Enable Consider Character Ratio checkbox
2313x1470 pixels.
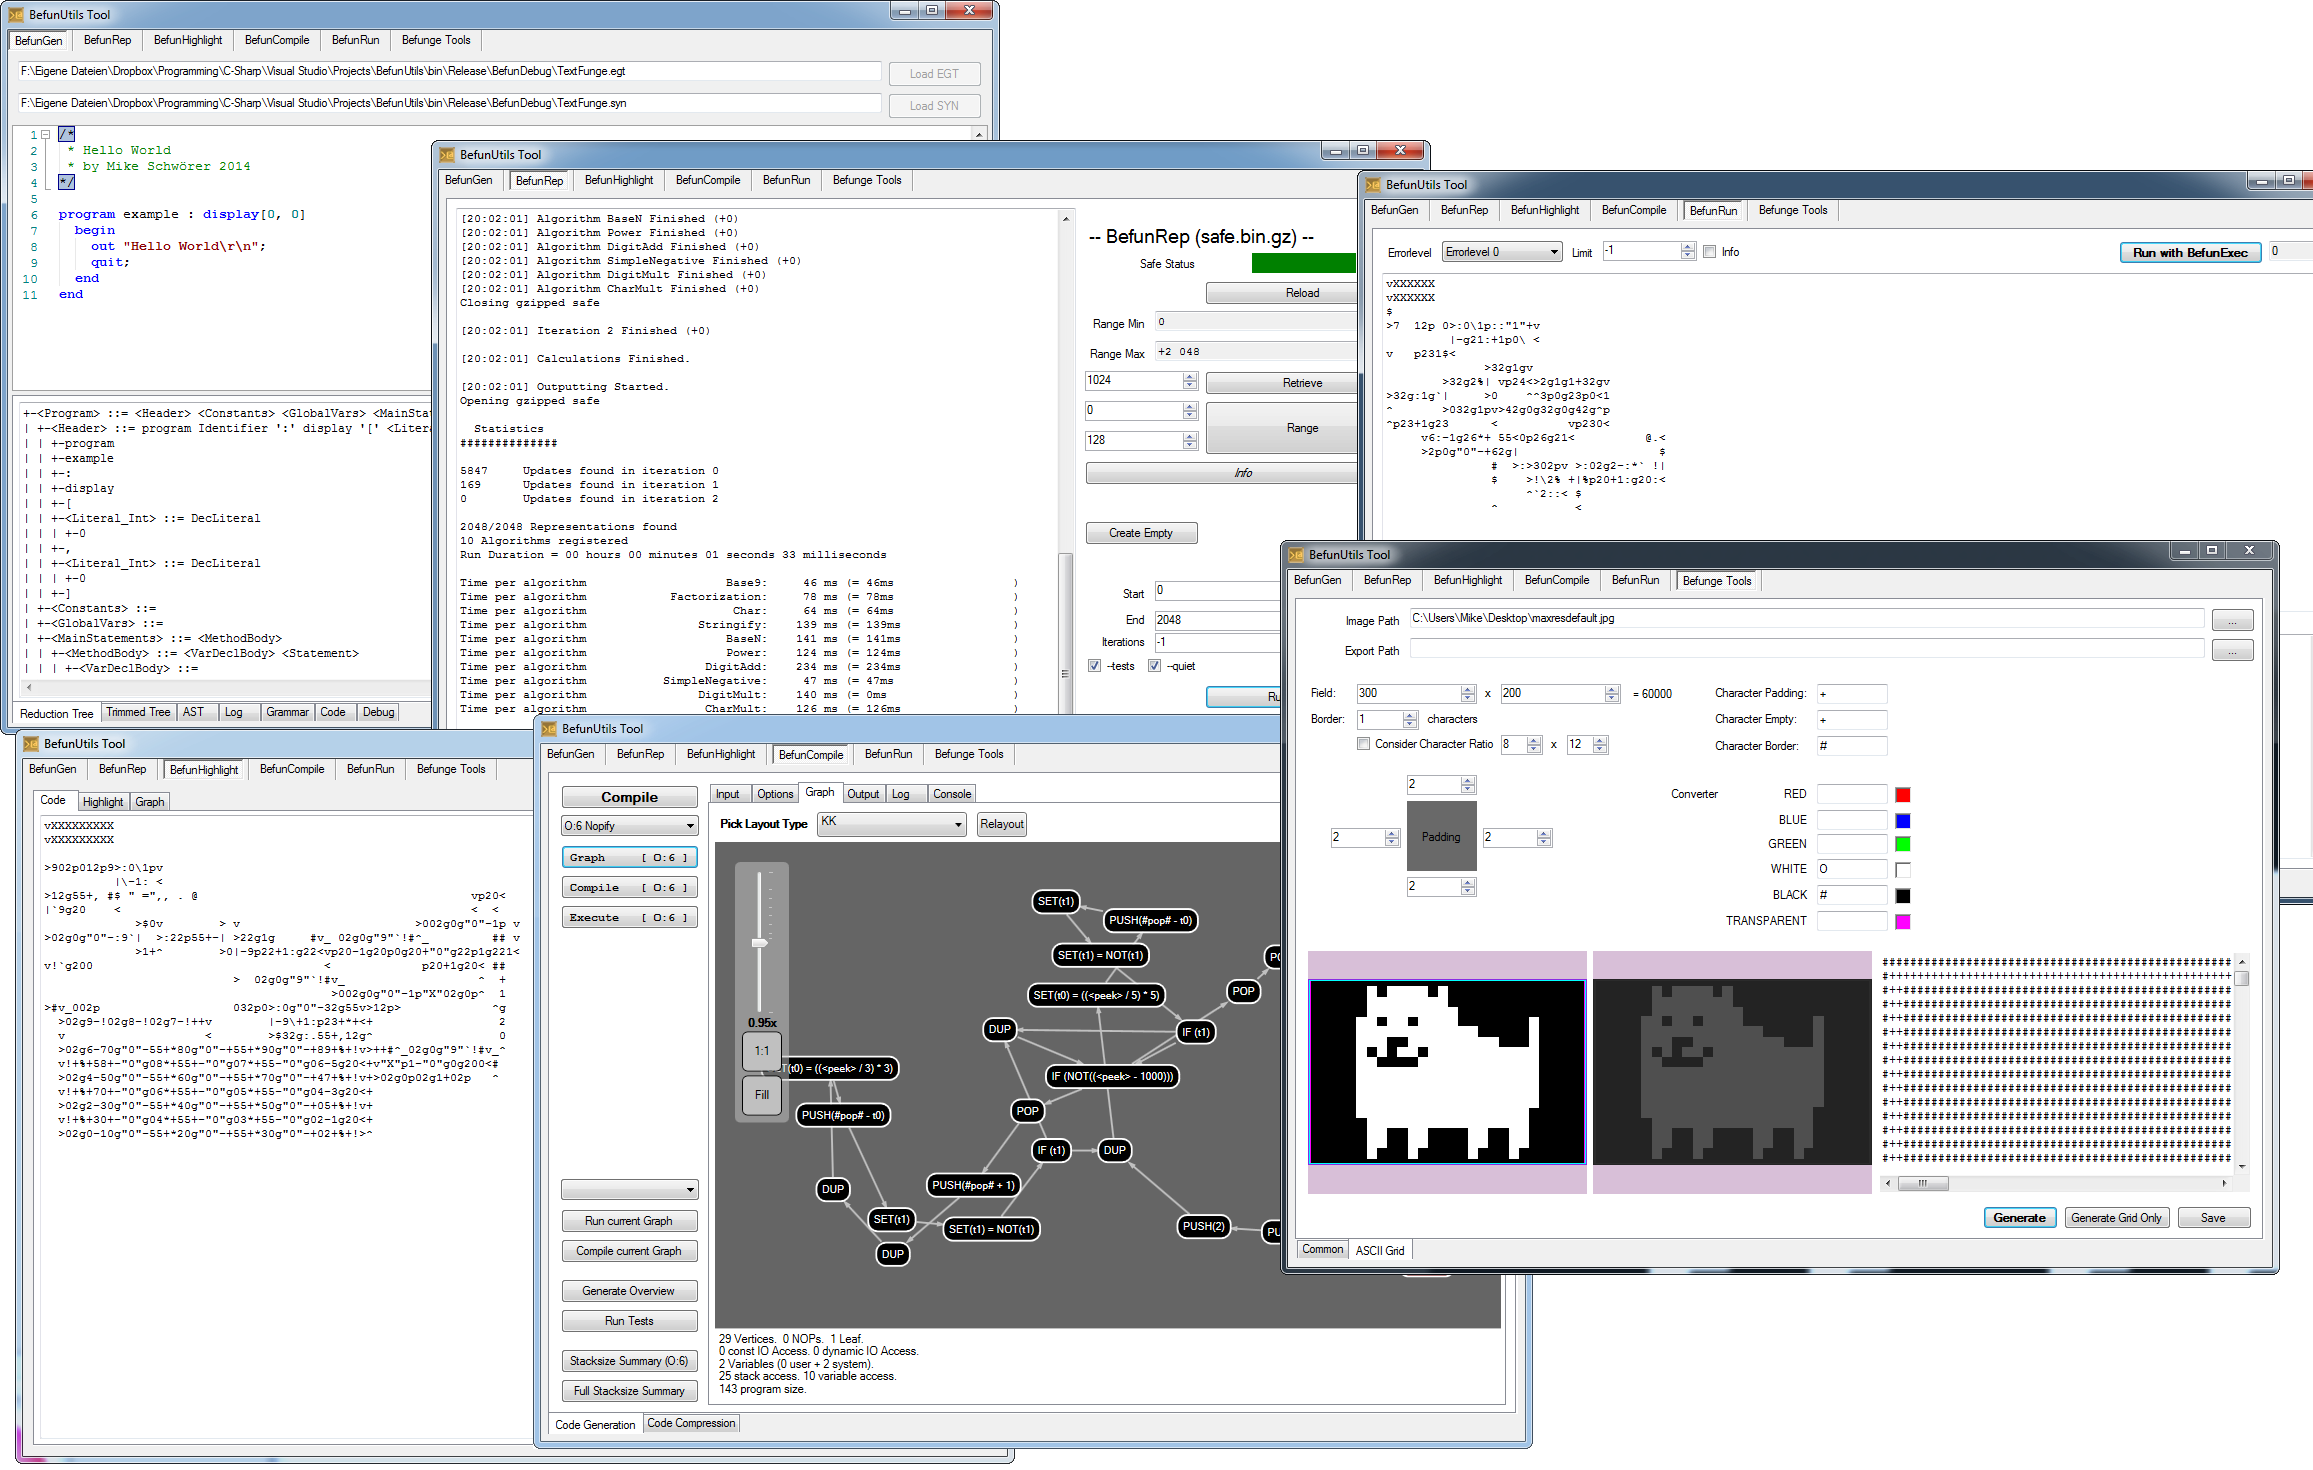[x=1363, y=744]
